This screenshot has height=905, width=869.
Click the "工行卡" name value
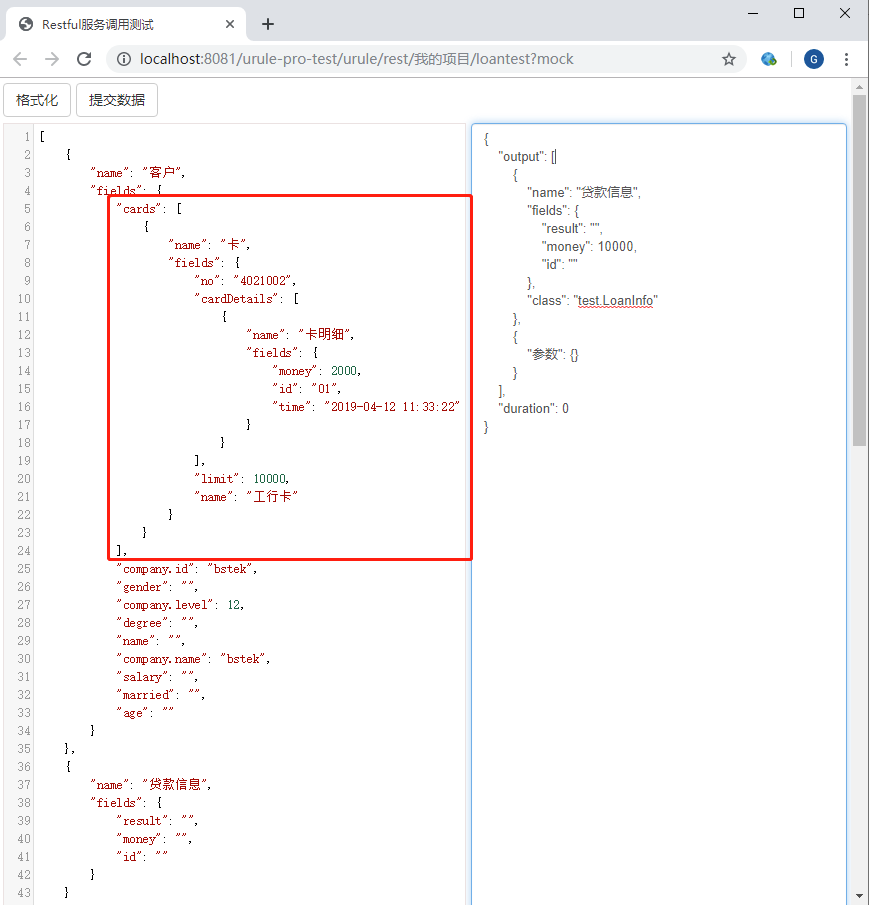(272, 496)
